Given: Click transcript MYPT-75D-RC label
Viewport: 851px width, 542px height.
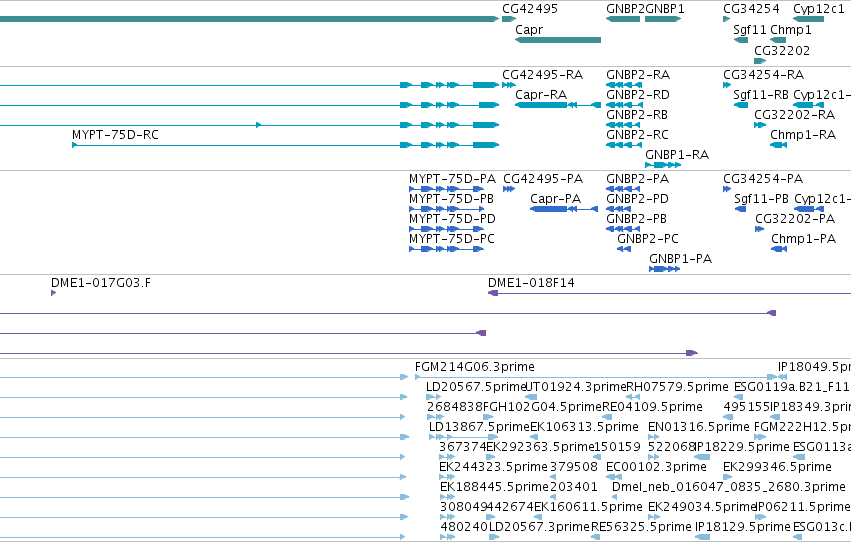Looking at the screenshot, I should (115, 135).
